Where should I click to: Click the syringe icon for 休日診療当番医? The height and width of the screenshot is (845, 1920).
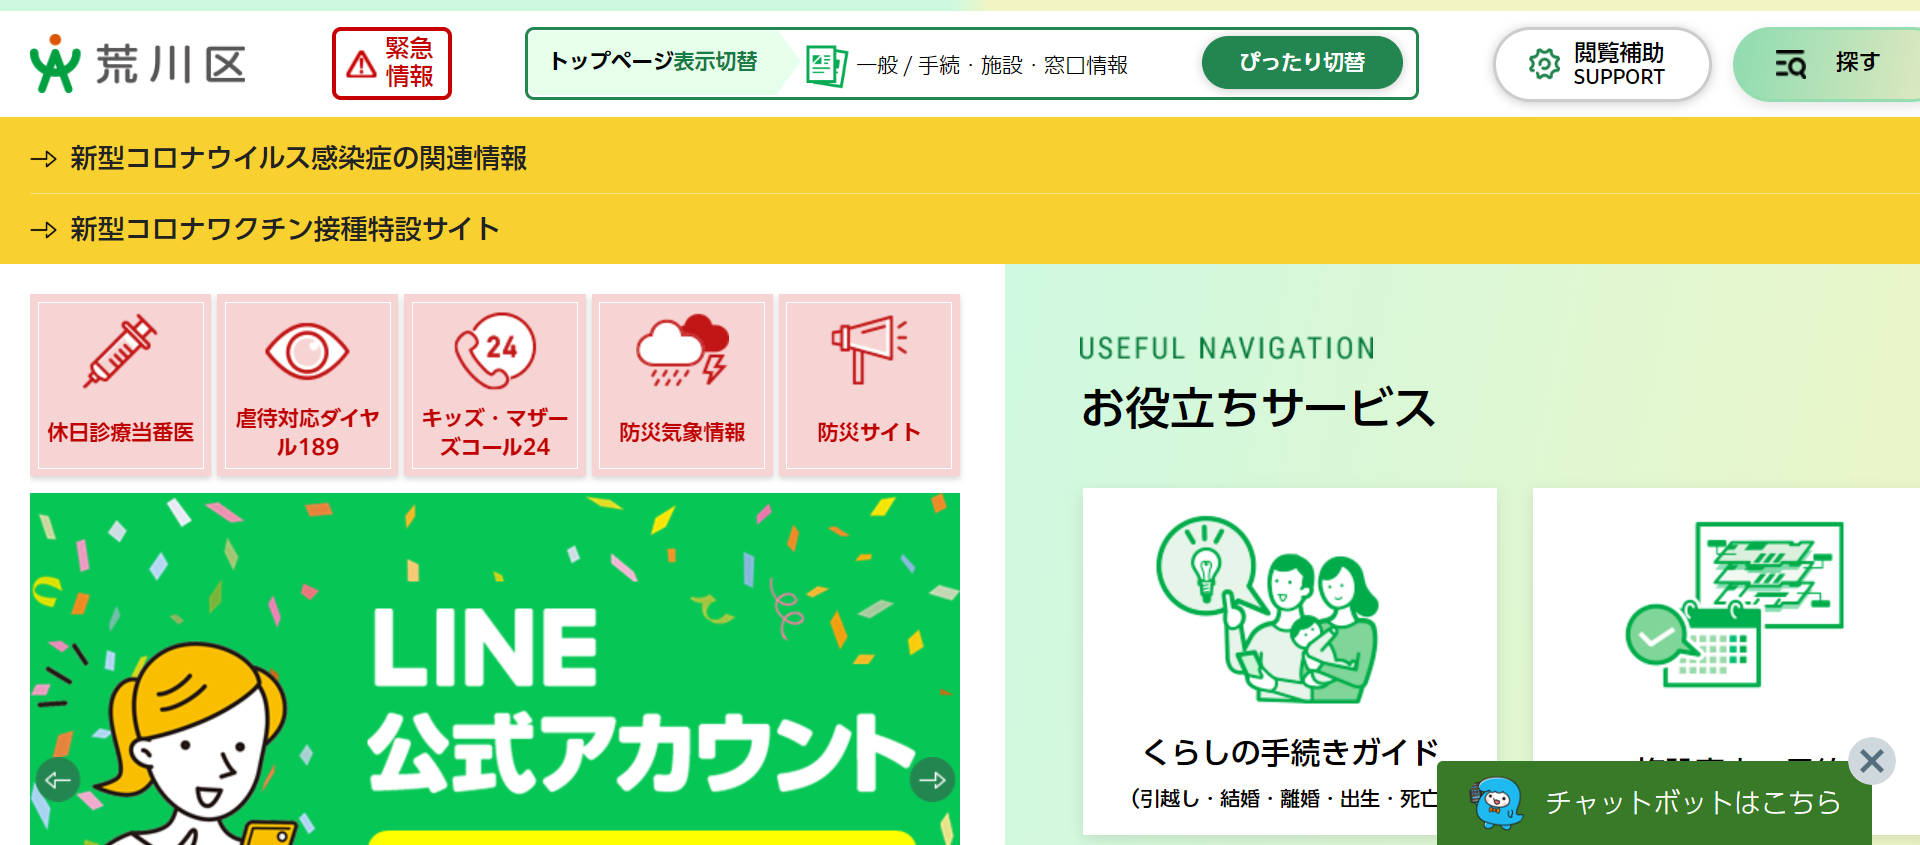pos(120,351)
